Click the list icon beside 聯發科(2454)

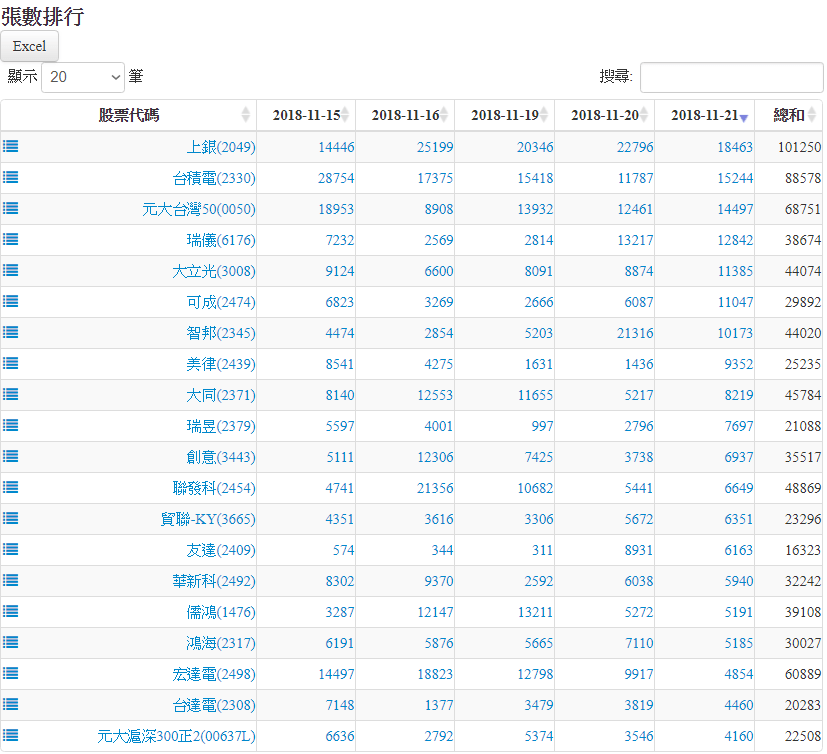(11, 487)
